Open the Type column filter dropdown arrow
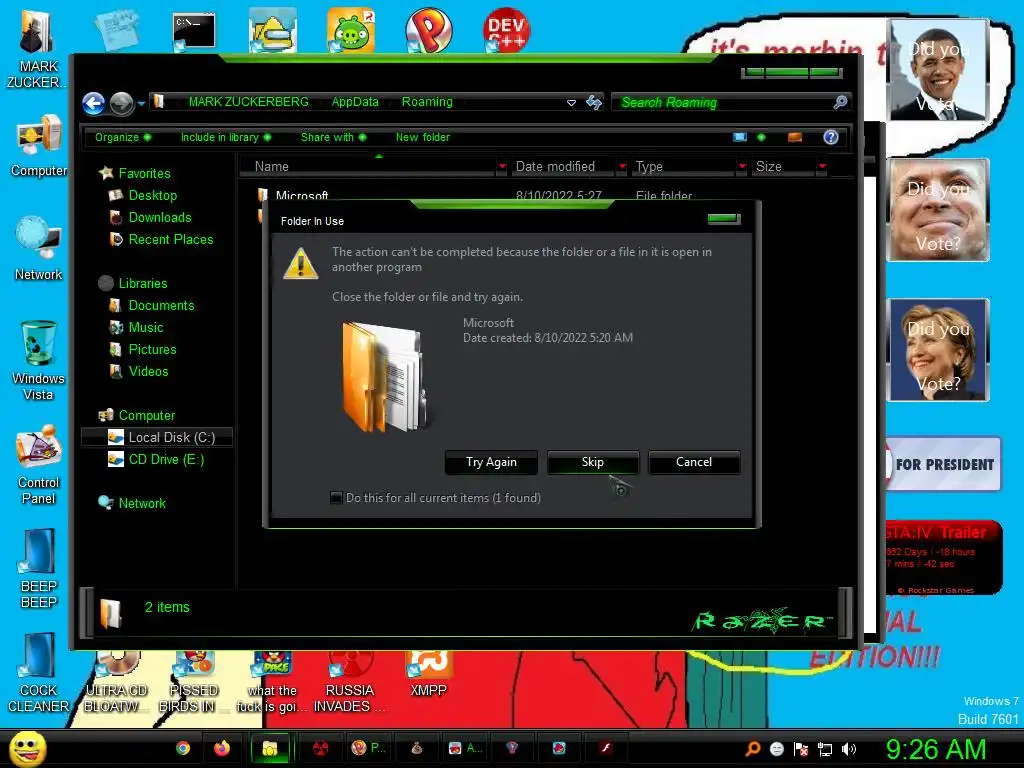This screenshot has width=1024, height=768. (742, 167)
